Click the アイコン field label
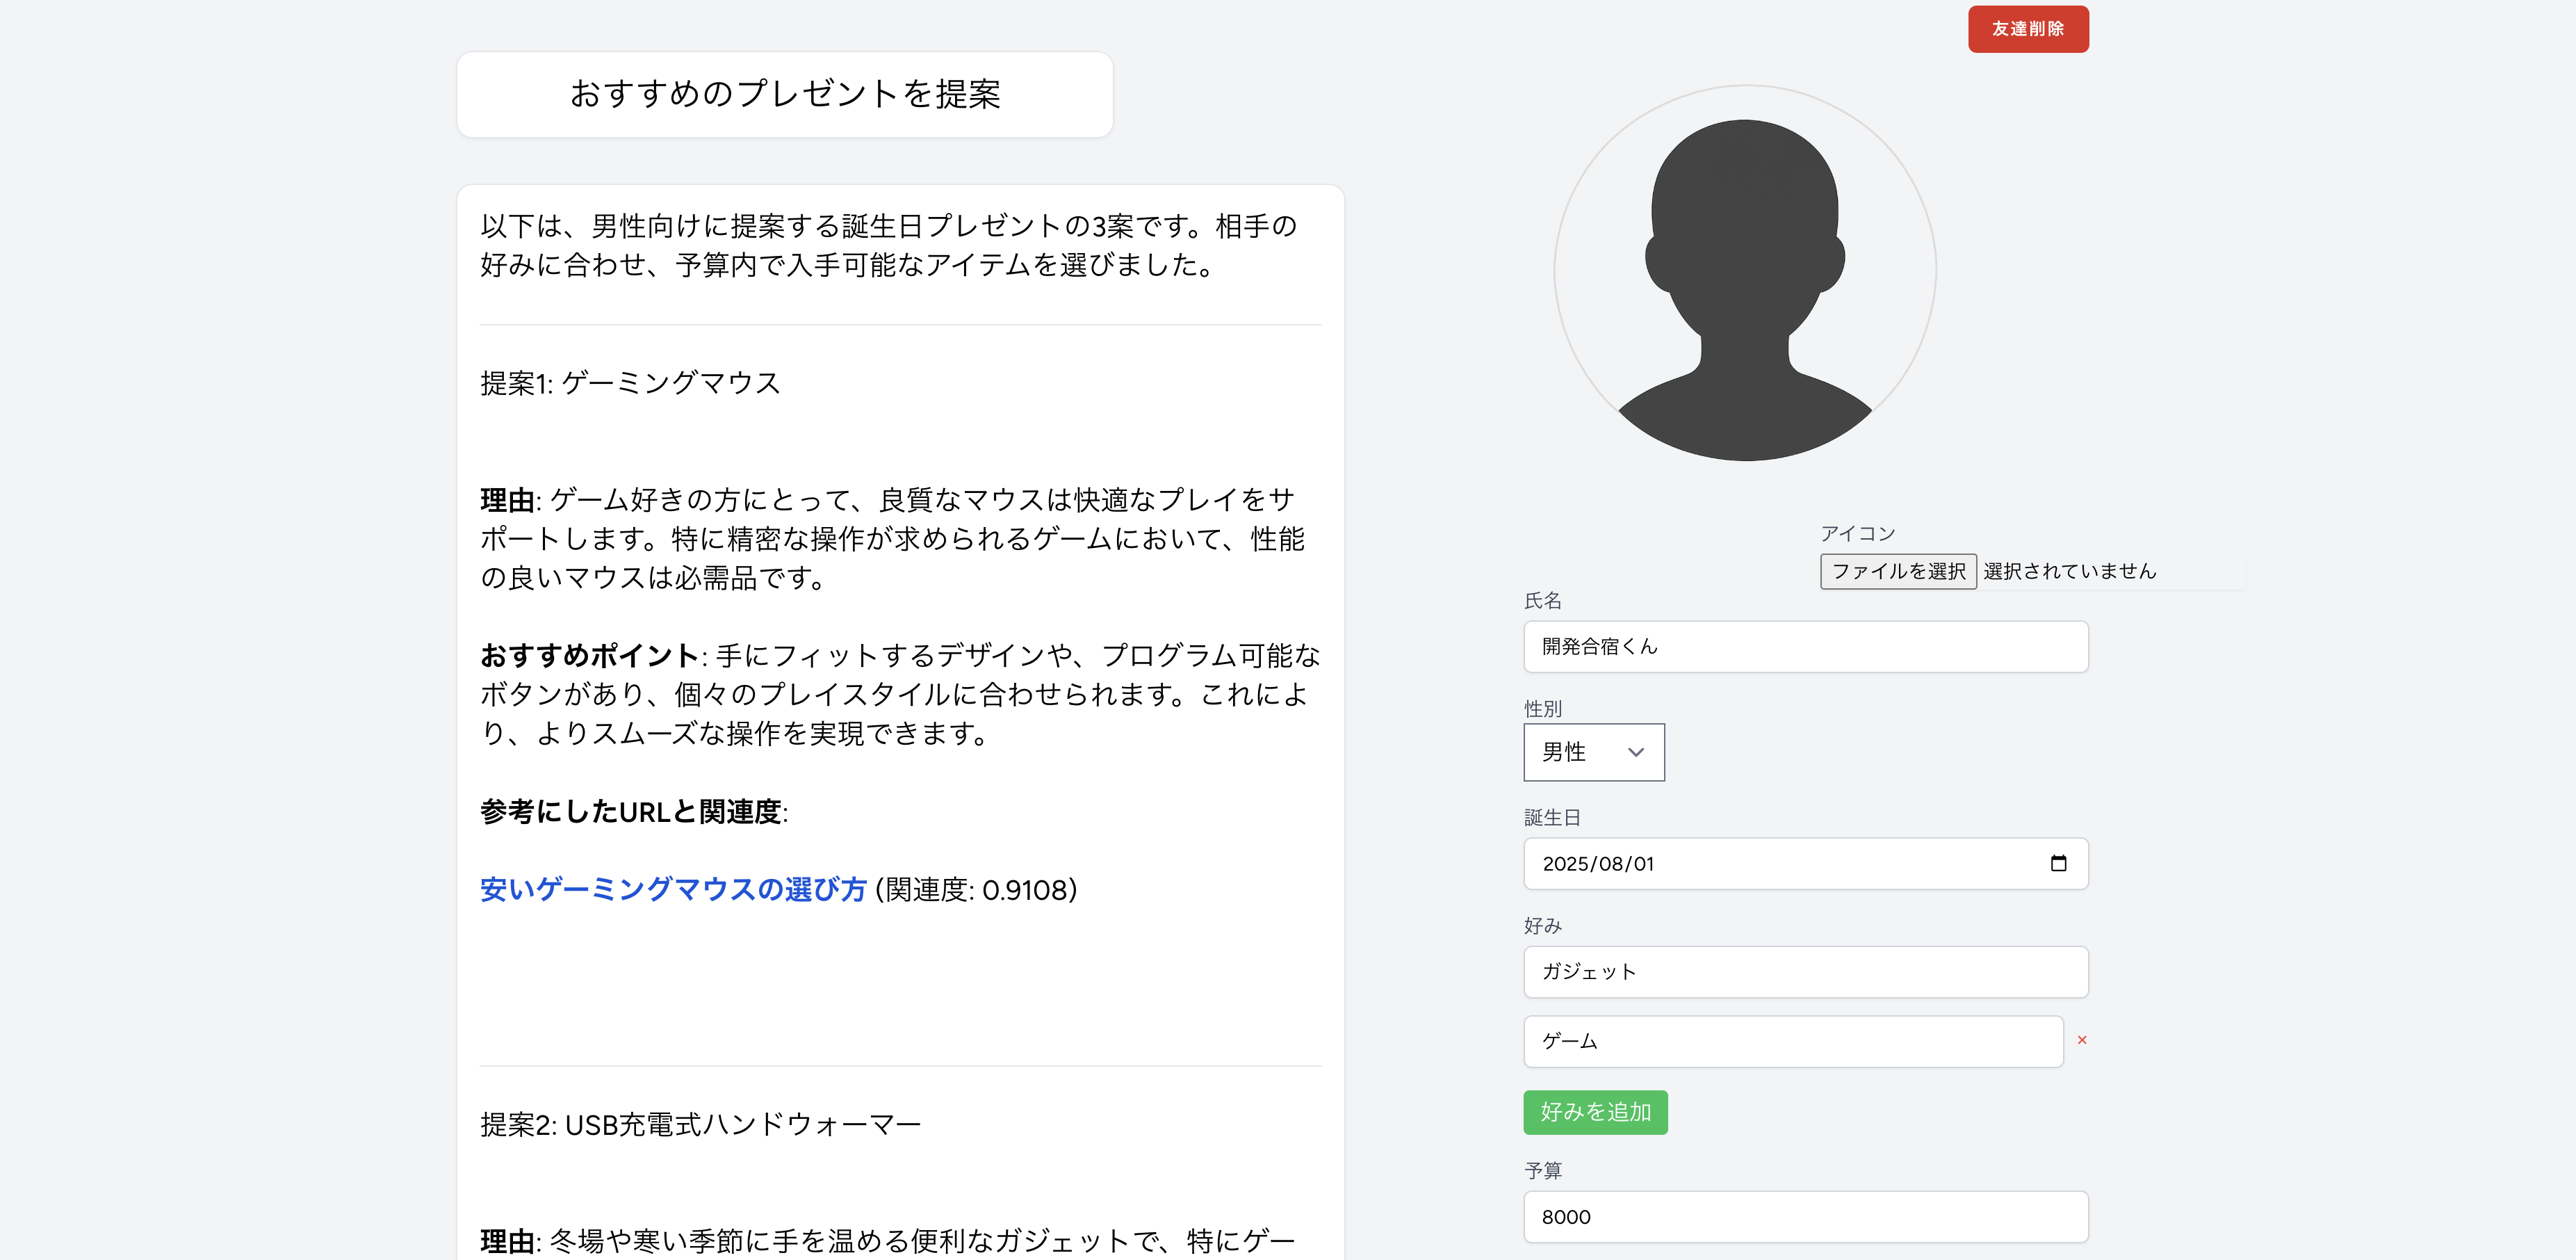This screenshot has width=2576, height=1260. 1857,533
